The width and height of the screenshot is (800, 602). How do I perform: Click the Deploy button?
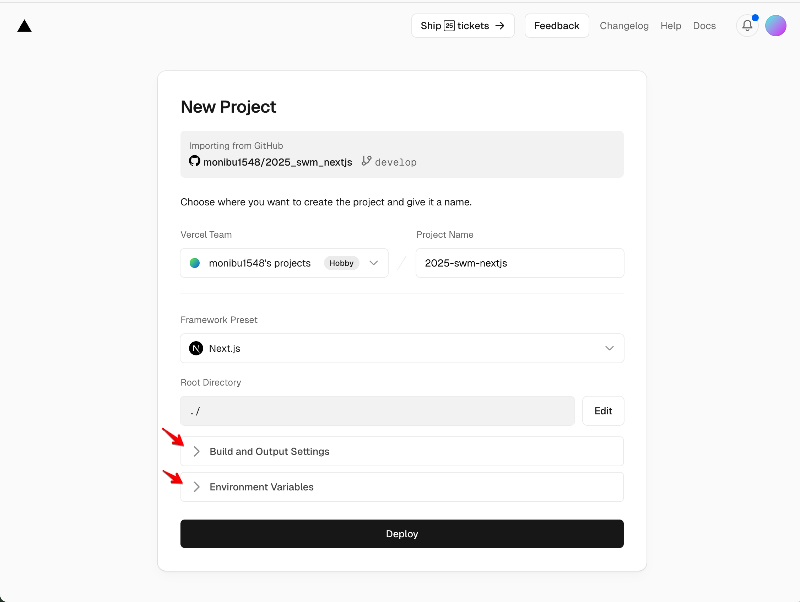(402, 534)
